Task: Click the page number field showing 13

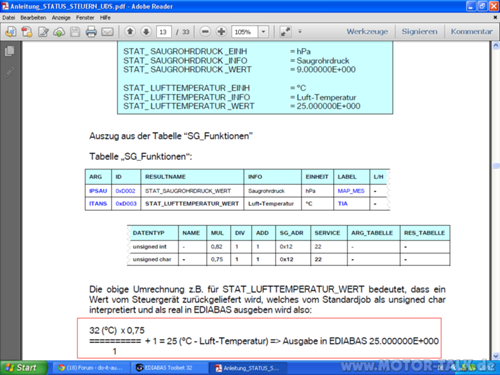Action: tap(164, 32)
